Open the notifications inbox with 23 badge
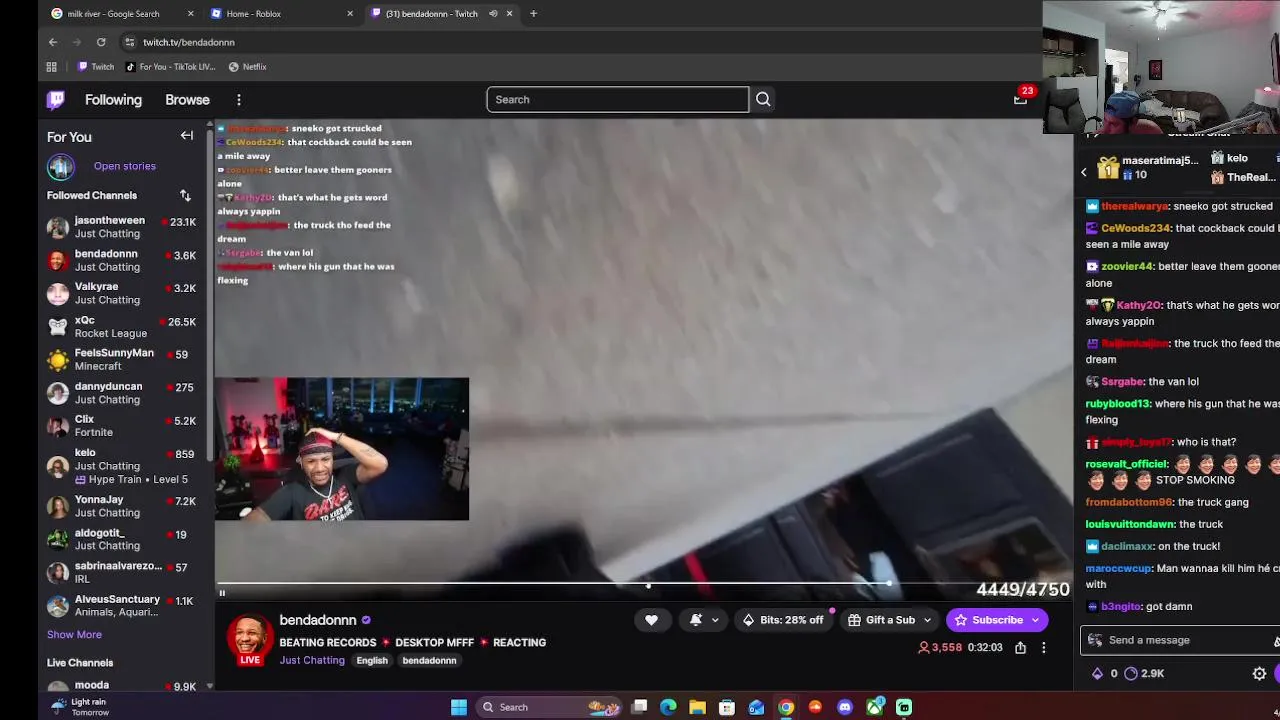 click(1021, 98)
